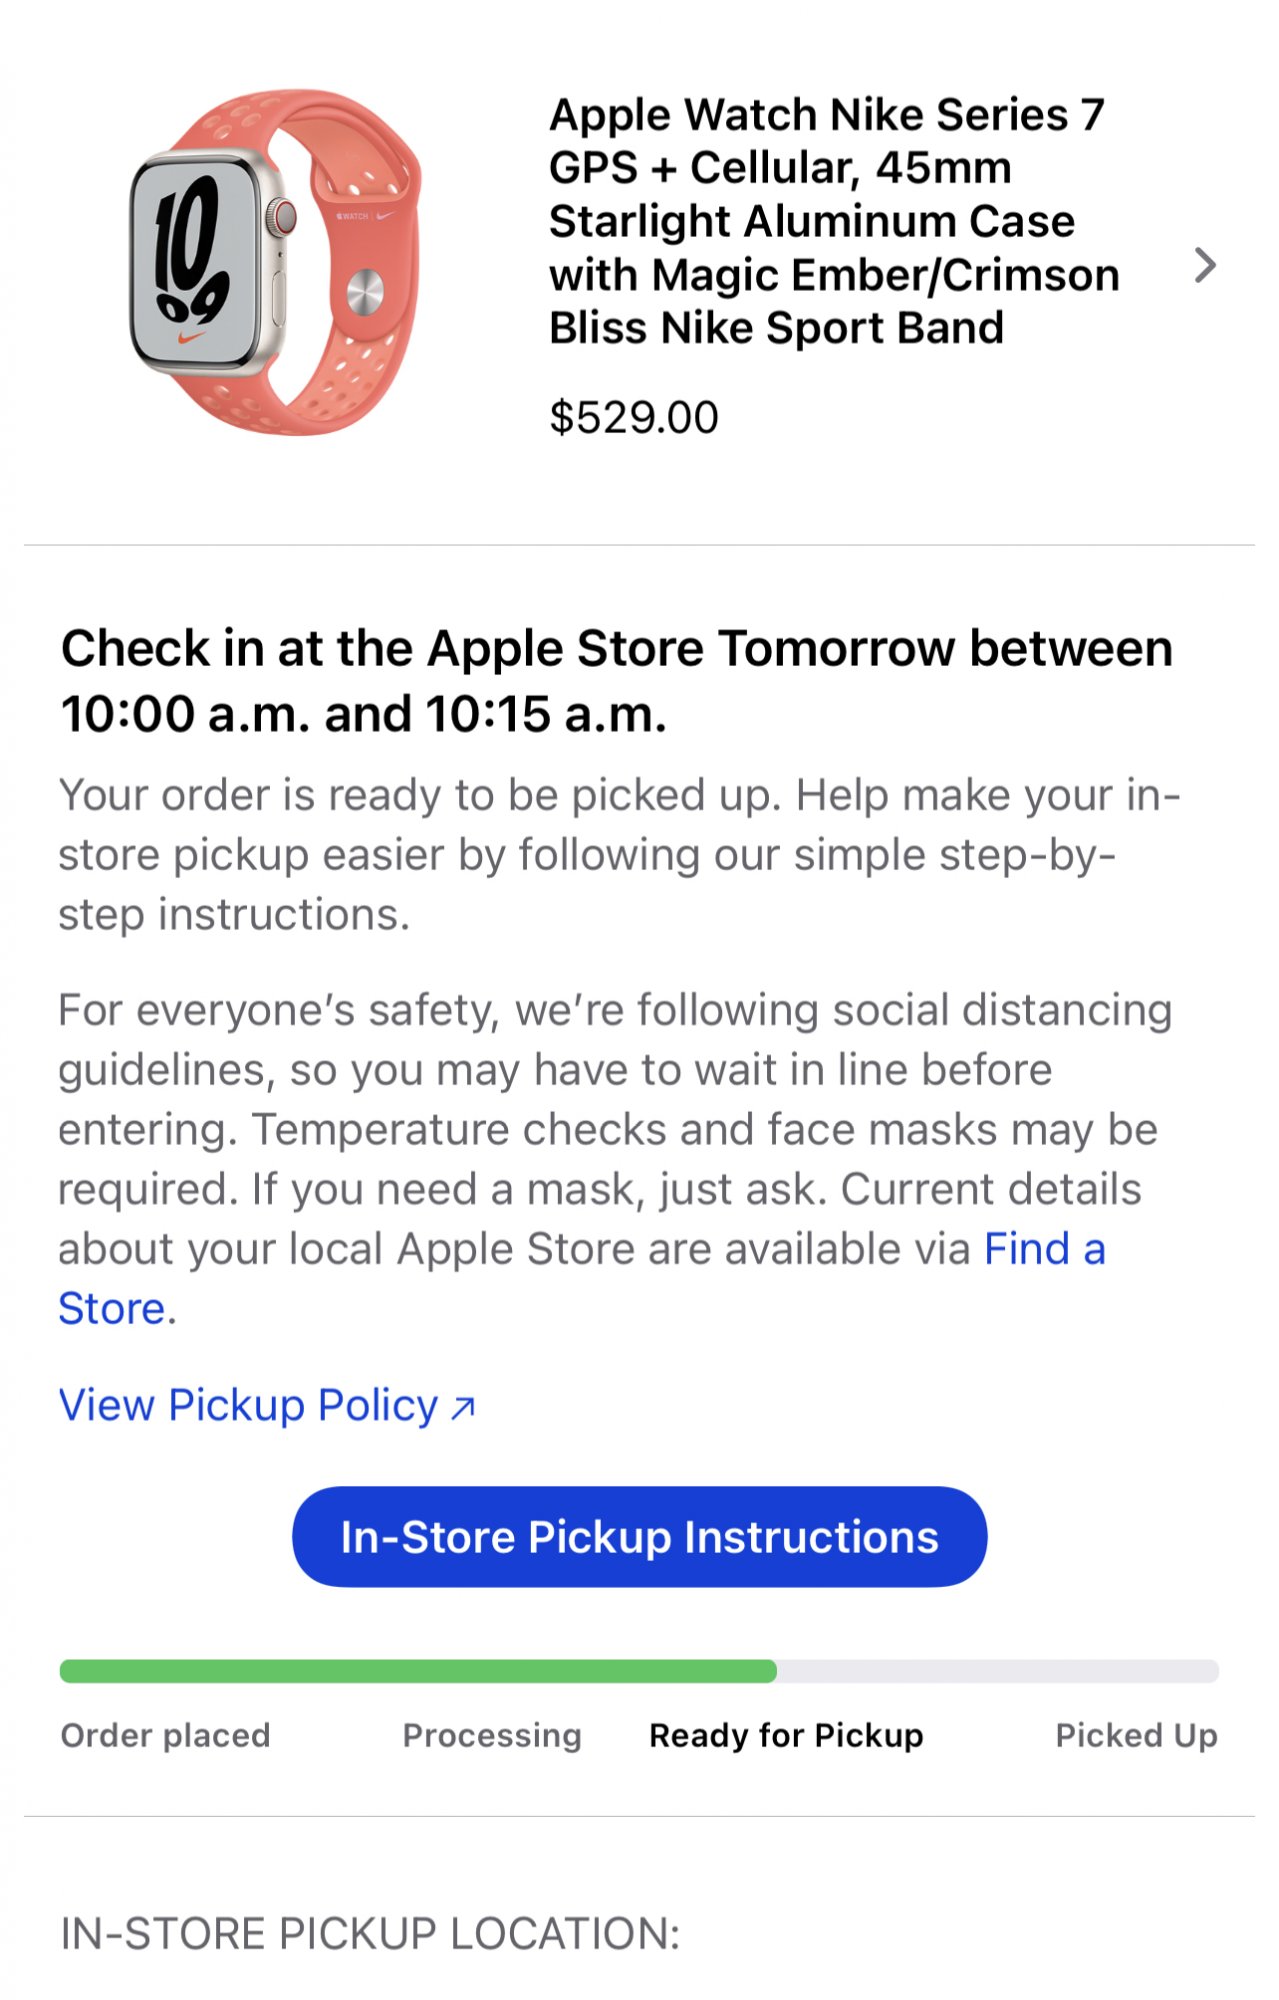Select the Ready for Pickup status label
Viewport: 1279px width, 2000px height.
click(x=786, y=1736)
